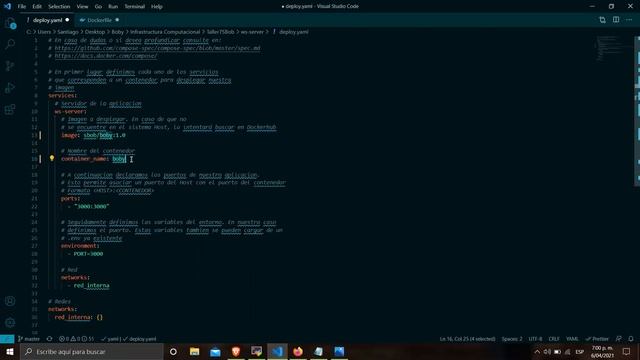Open the Edit menu

coord(37,7)
